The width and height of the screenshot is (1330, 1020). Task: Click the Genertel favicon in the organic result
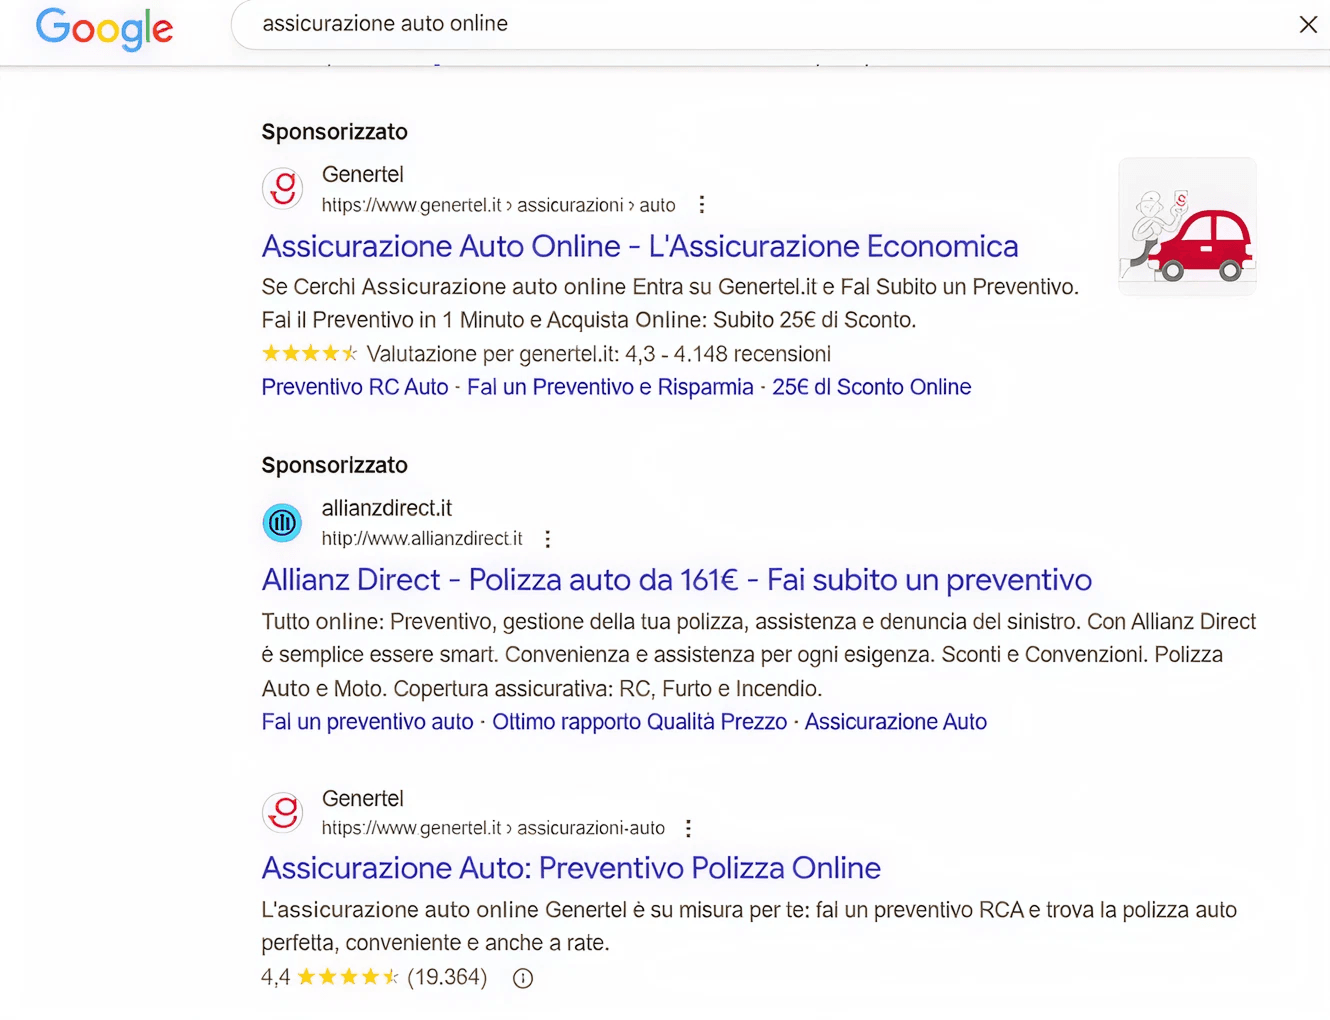tap(283, 812)
